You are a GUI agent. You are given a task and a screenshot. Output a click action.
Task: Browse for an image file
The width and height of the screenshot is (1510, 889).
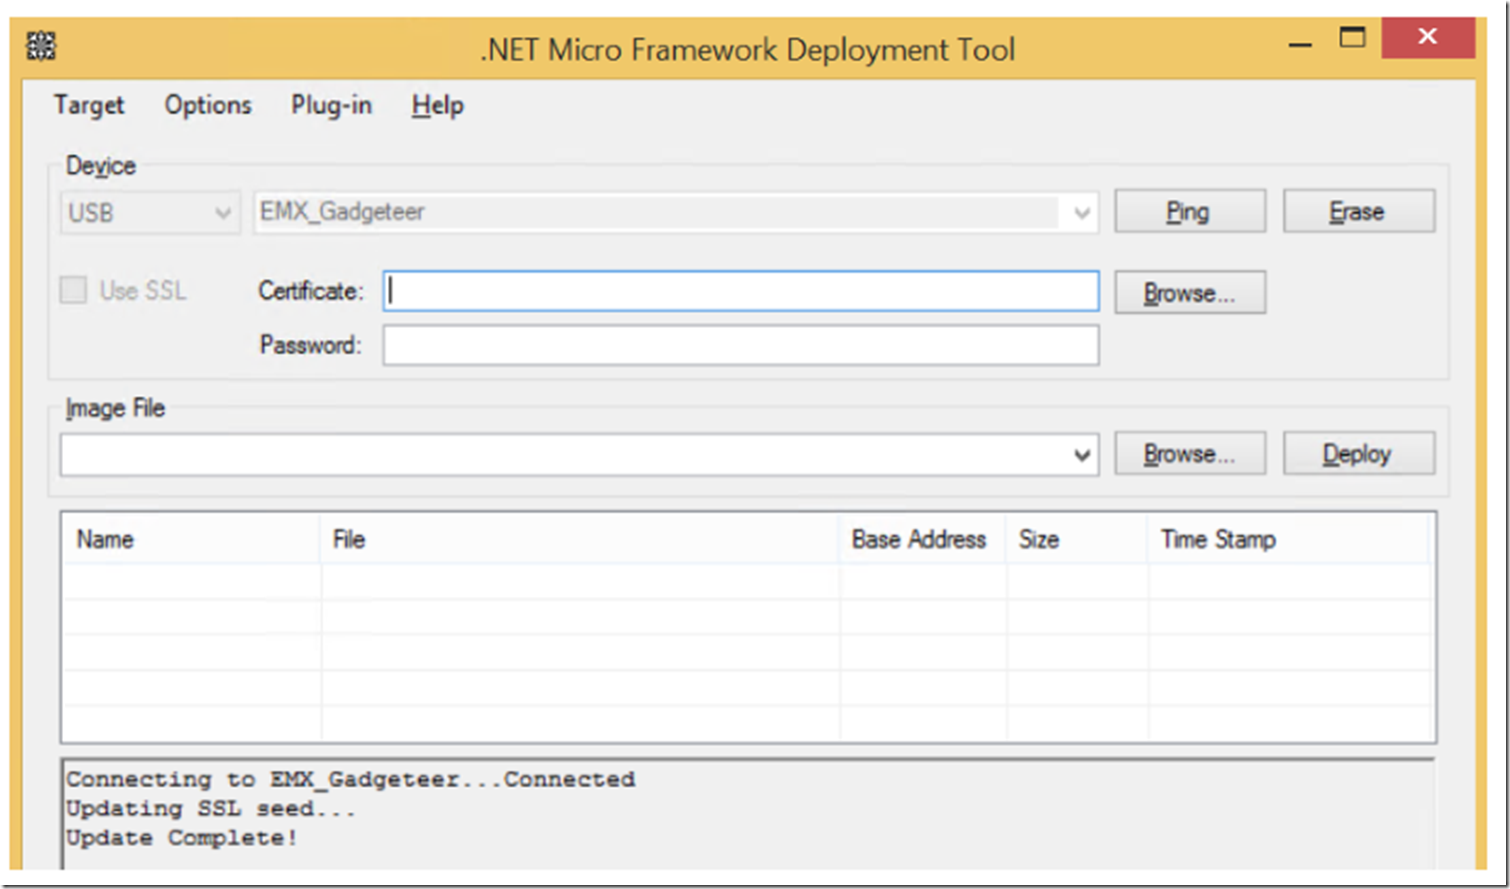1190,454
